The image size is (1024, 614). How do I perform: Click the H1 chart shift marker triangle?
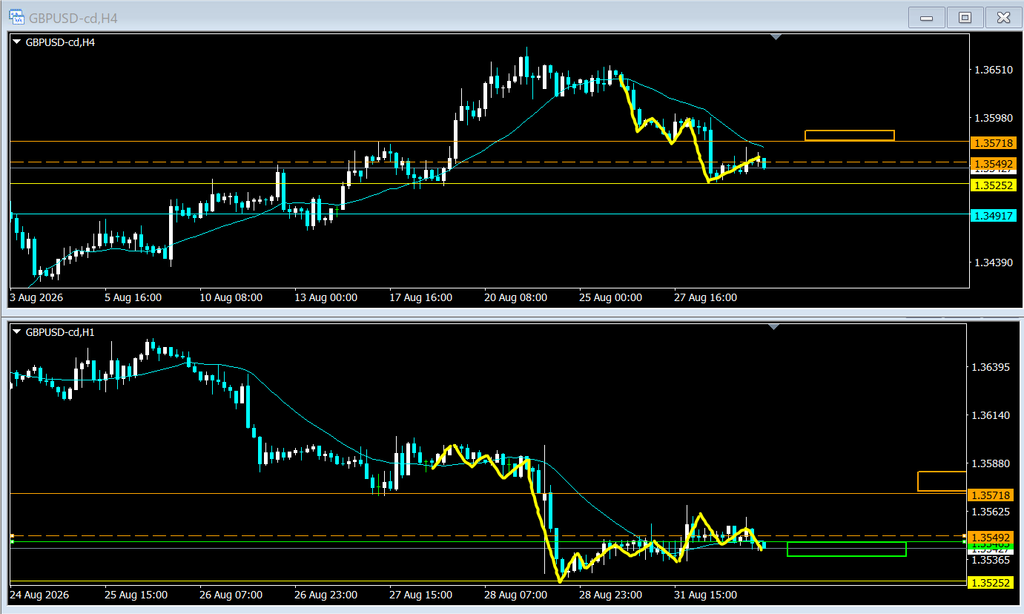click(x=774, y=327)
